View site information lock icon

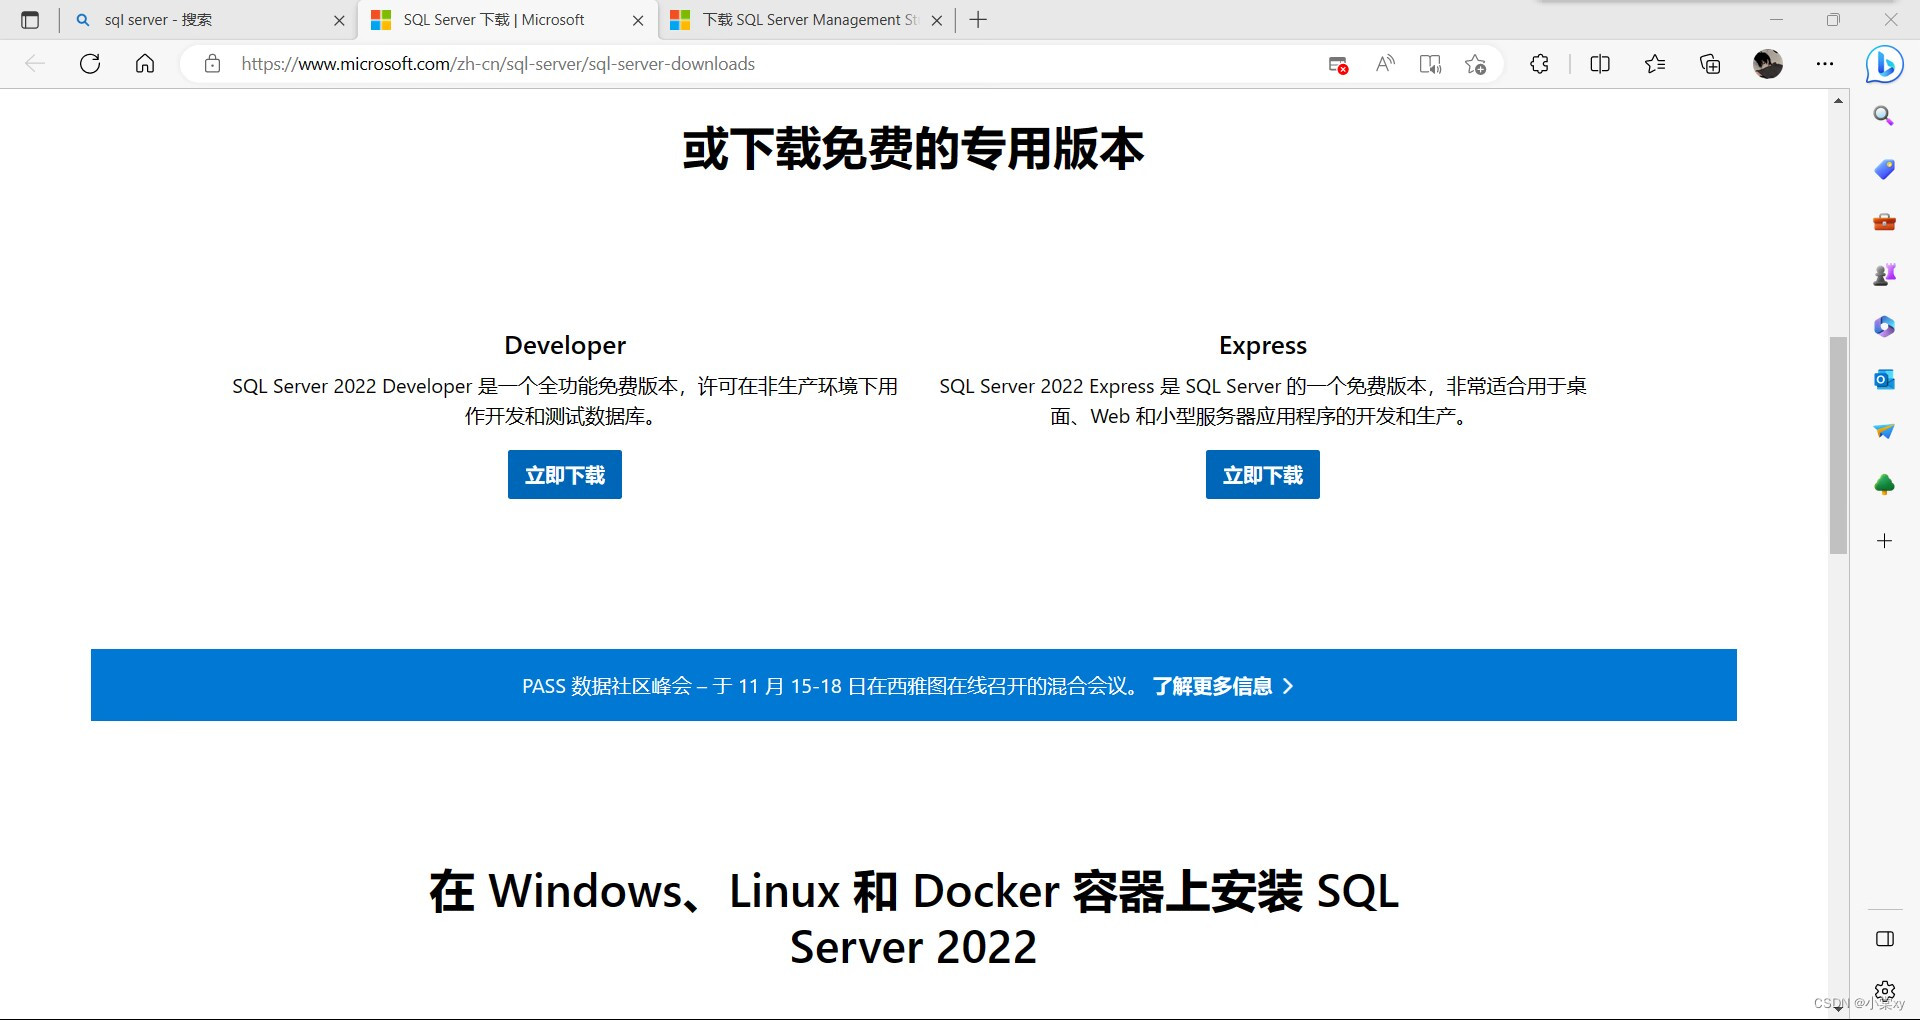[212, 64]
